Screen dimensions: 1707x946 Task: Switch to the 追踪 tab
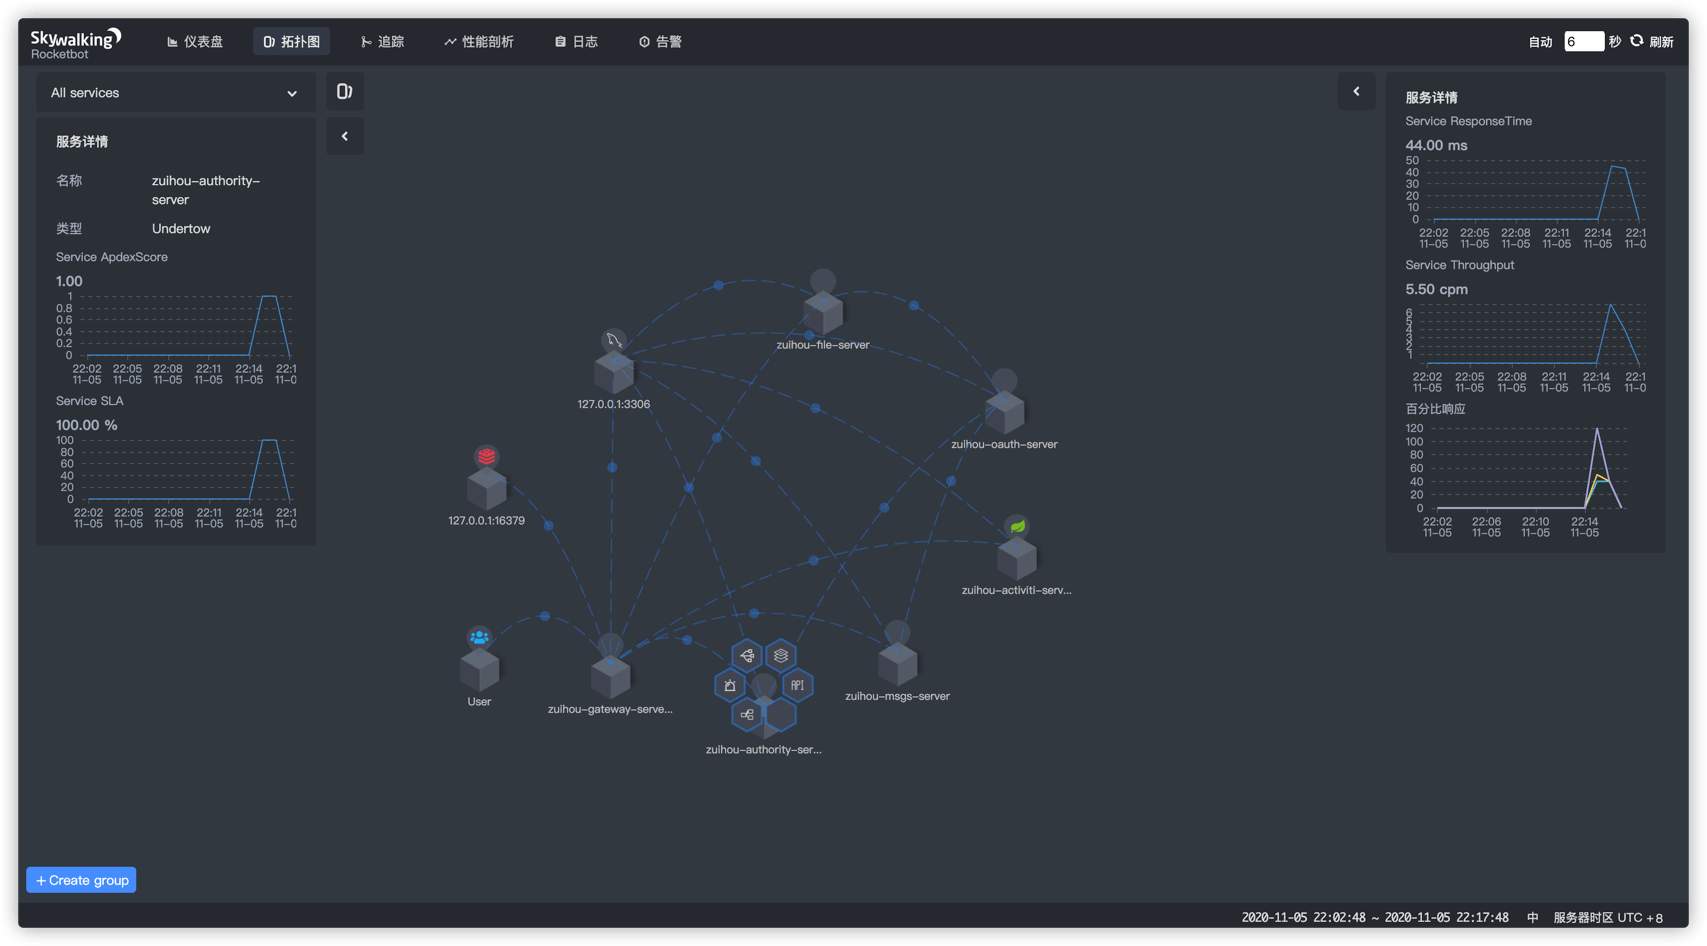click(x=383, y=41)
